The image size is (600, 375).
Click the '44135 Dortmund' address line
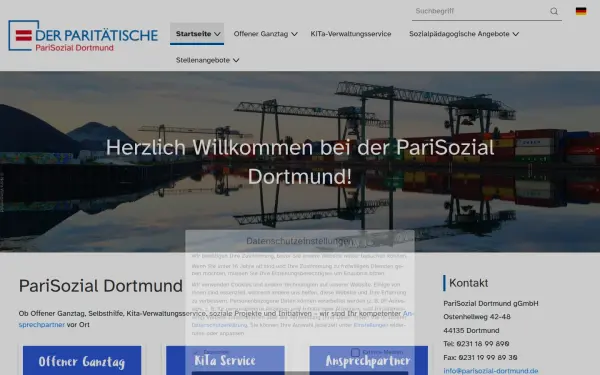471,330
